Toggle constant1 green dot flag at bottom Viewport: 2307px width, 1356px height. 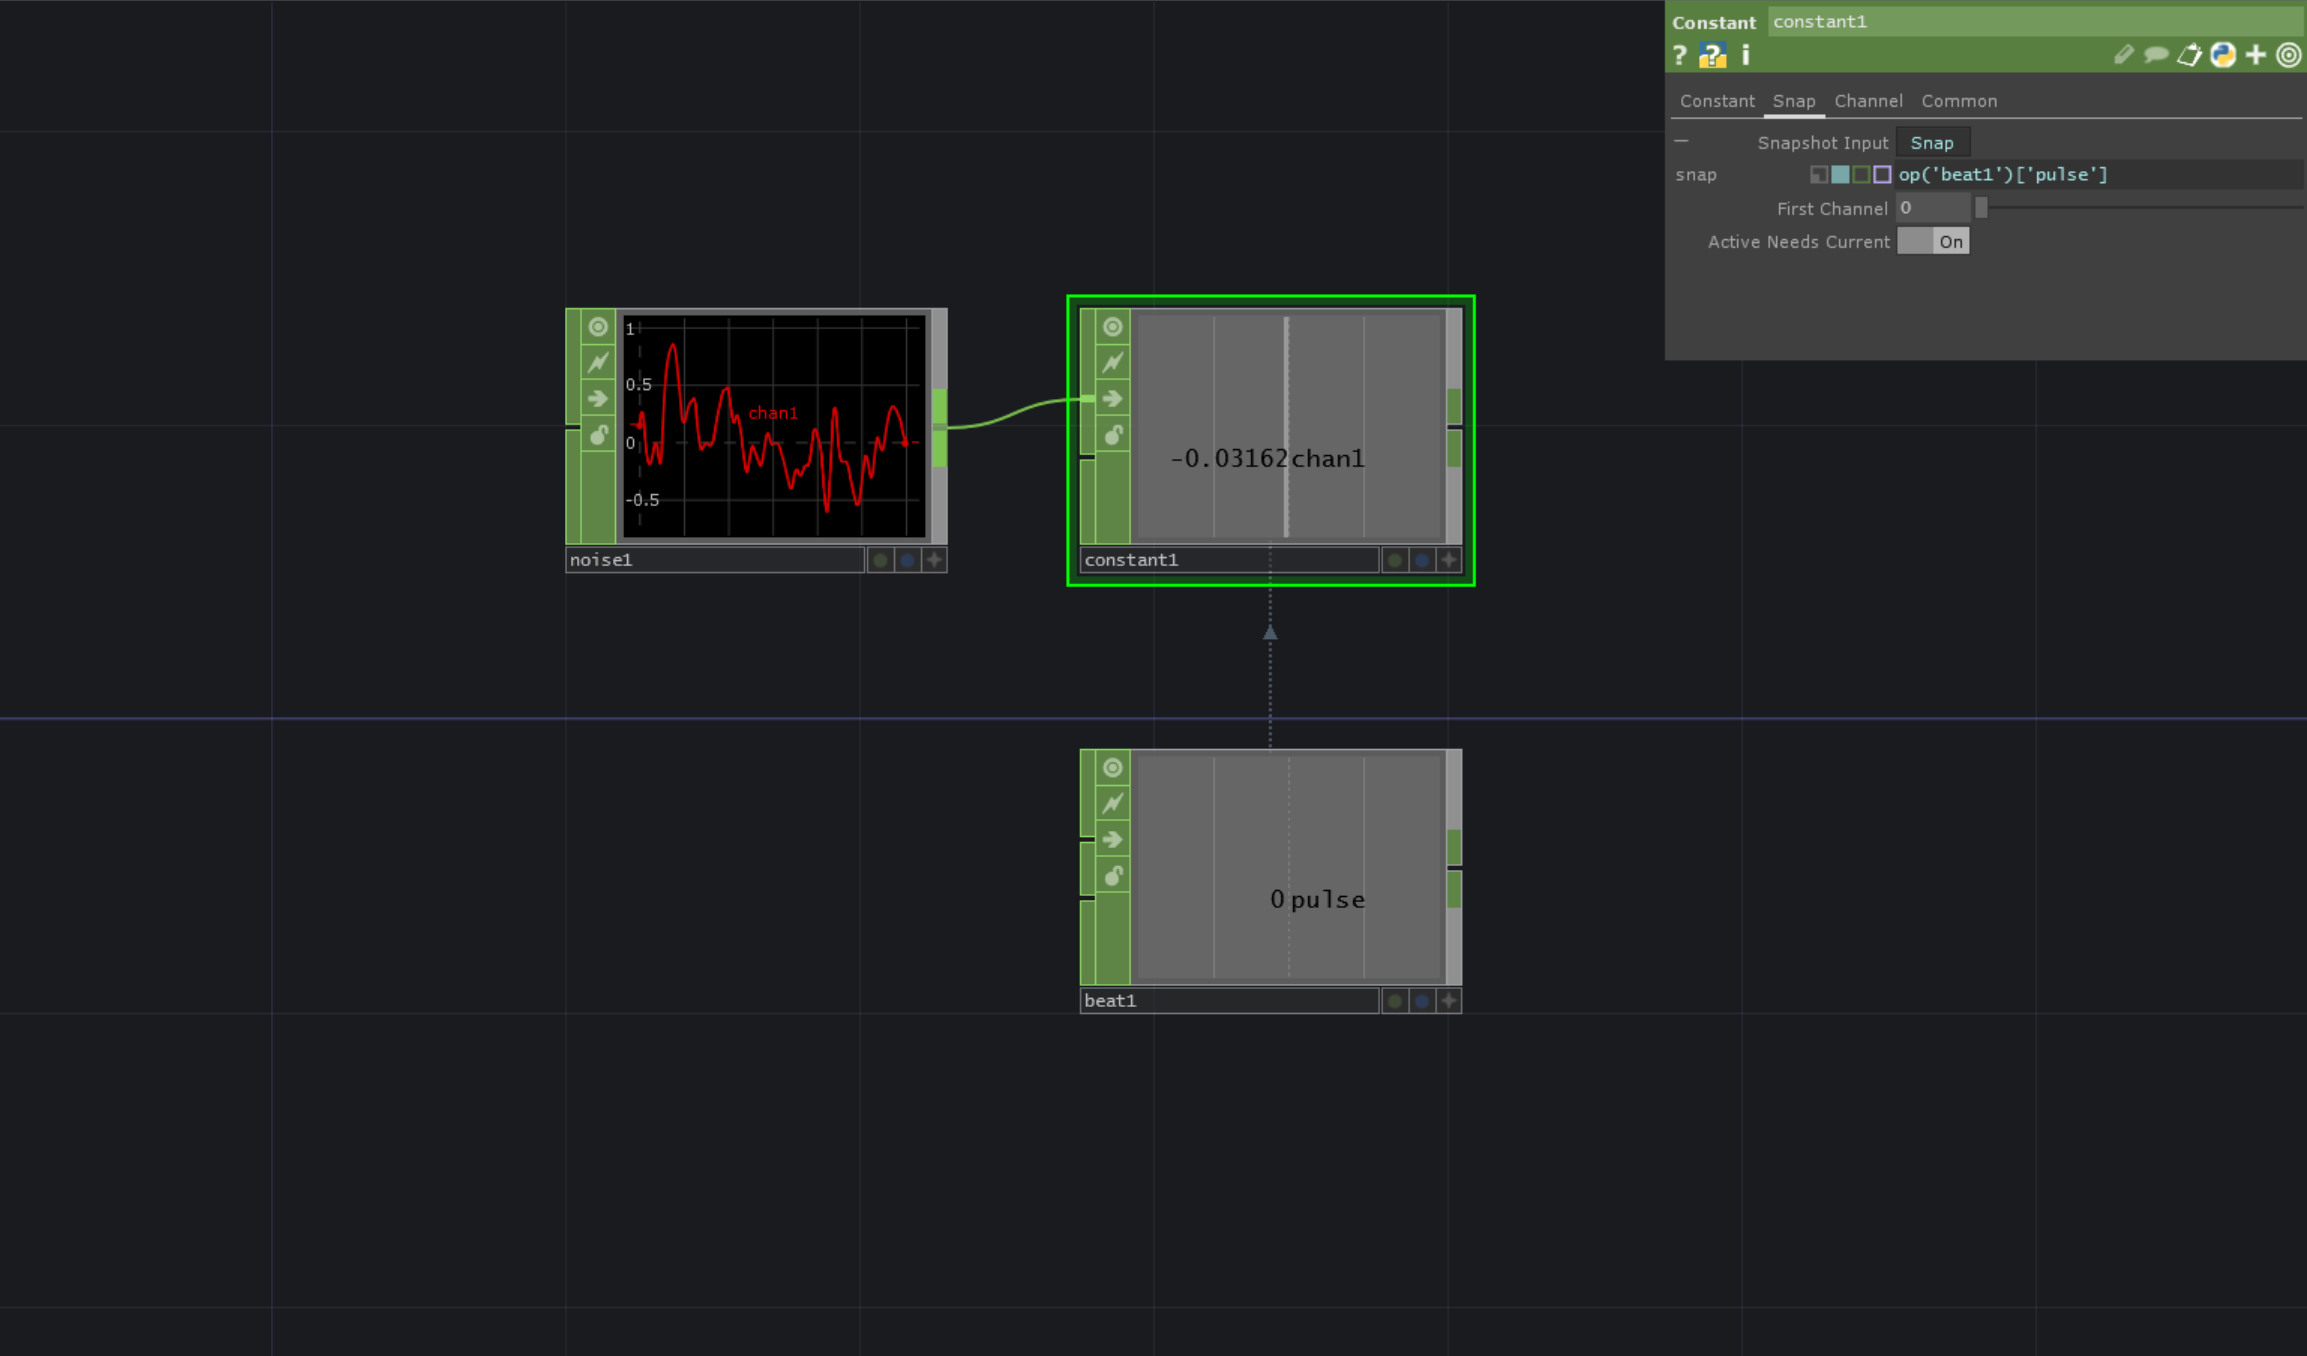(x=1395, y=560)
